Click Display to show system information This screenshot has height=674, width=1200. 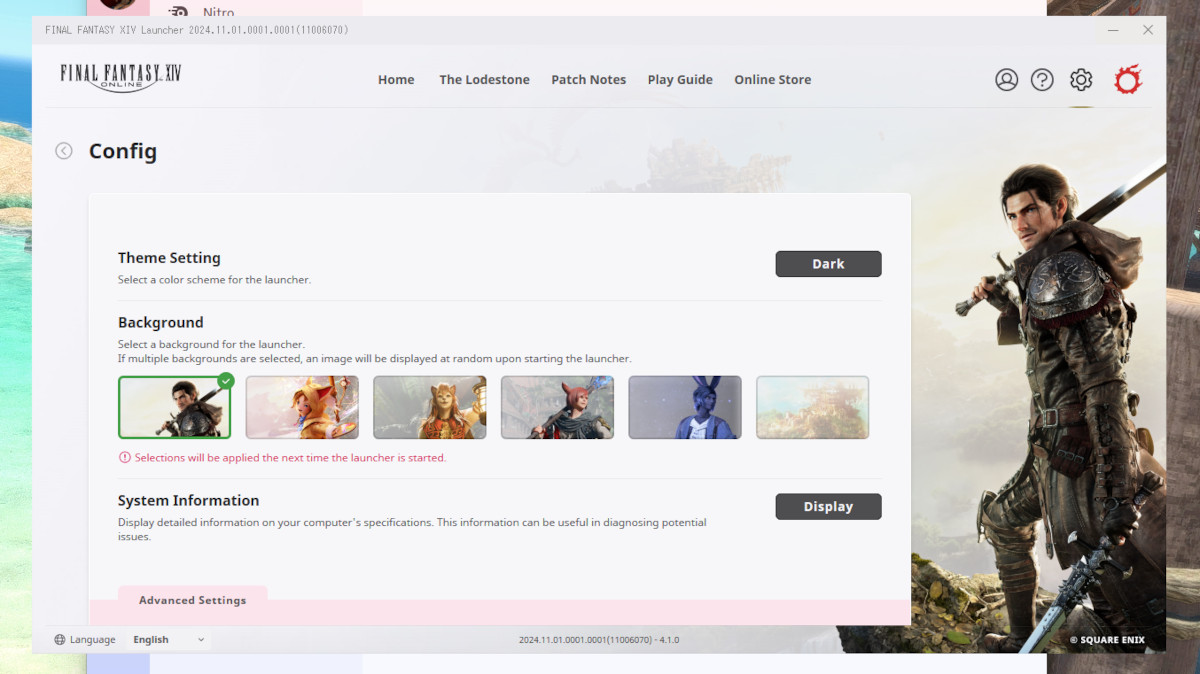[828, 506]
